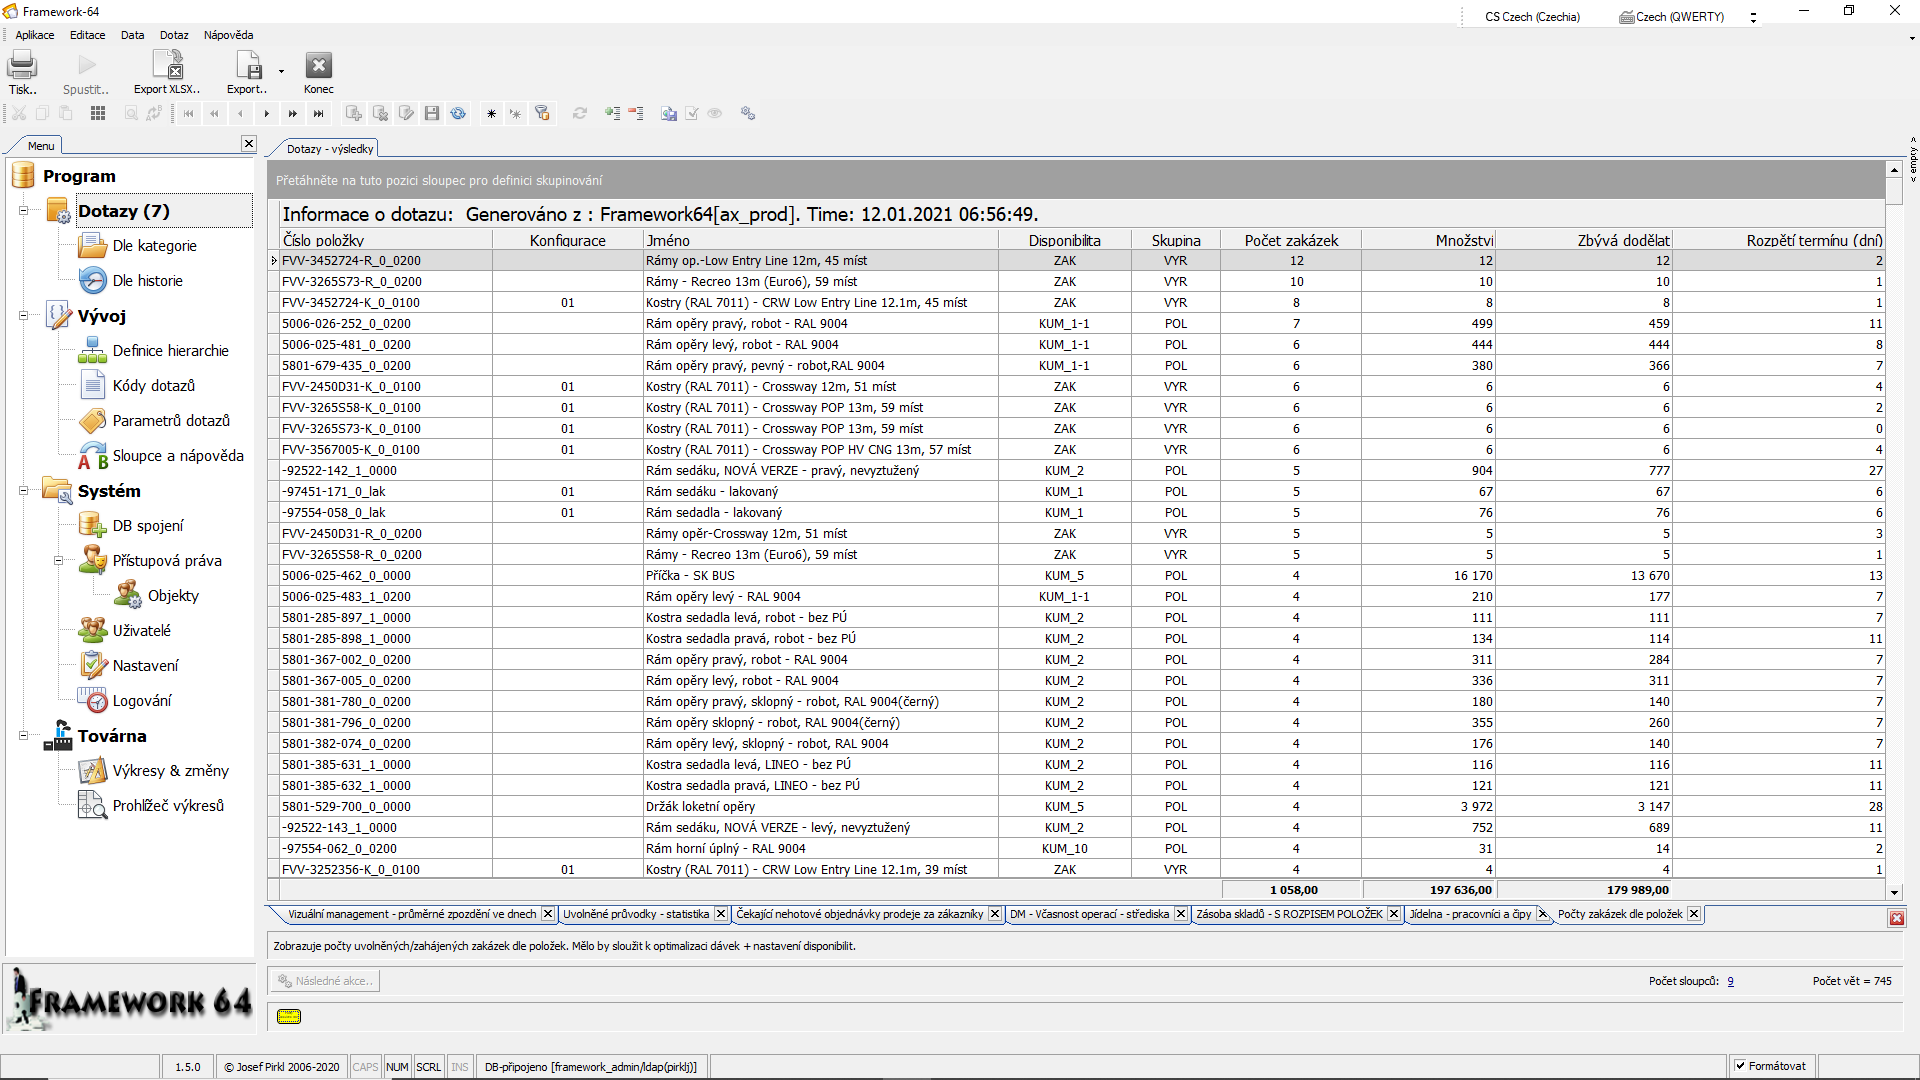The width and height of the screenshot is (1920, 1080).
Task: Jump back one page of records
Action: (214, 114)
